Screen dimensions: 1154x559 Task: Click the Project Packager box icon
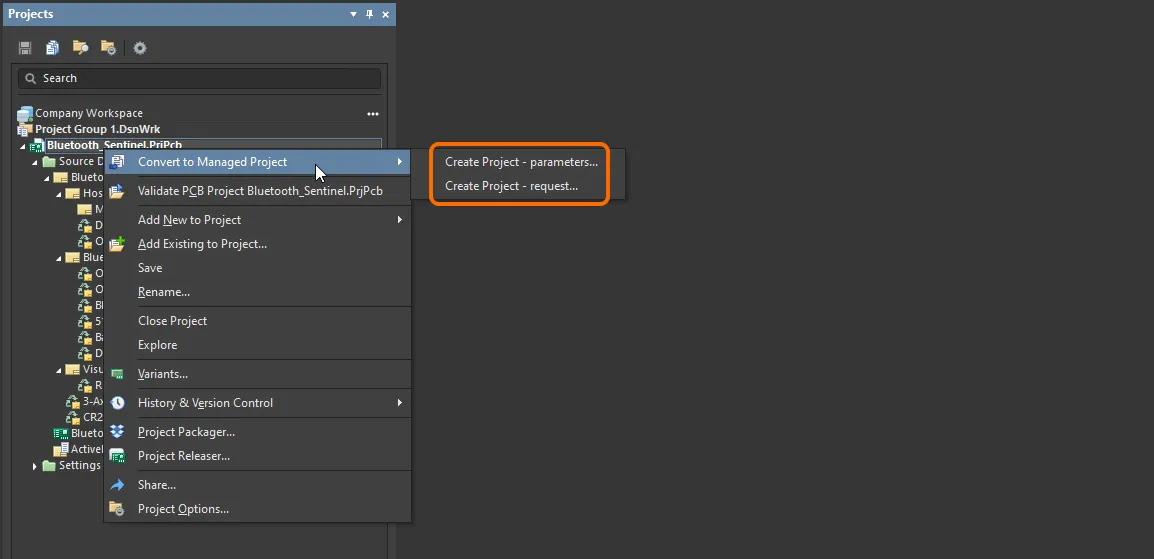pyautogui.click(x=117, y=432)
